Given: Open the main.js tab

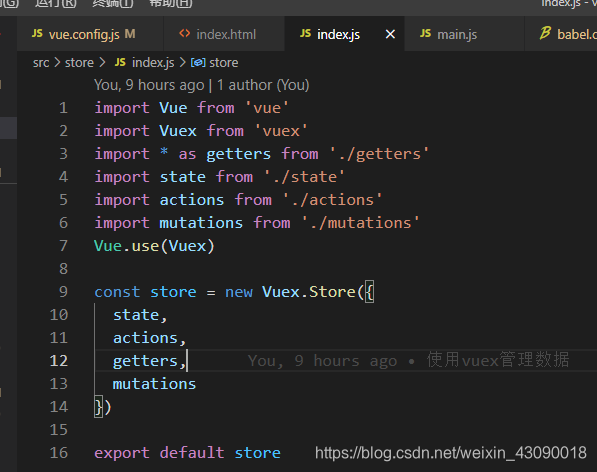Looking at the screenshot, I should 464,34.
